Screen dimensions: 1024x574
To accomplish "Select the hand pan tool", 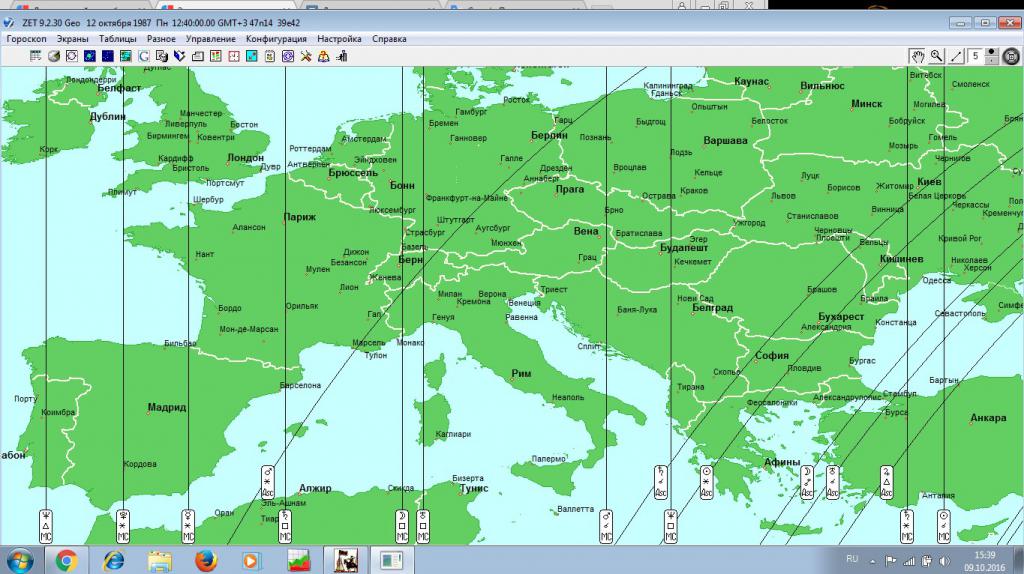I will (918, 56).
